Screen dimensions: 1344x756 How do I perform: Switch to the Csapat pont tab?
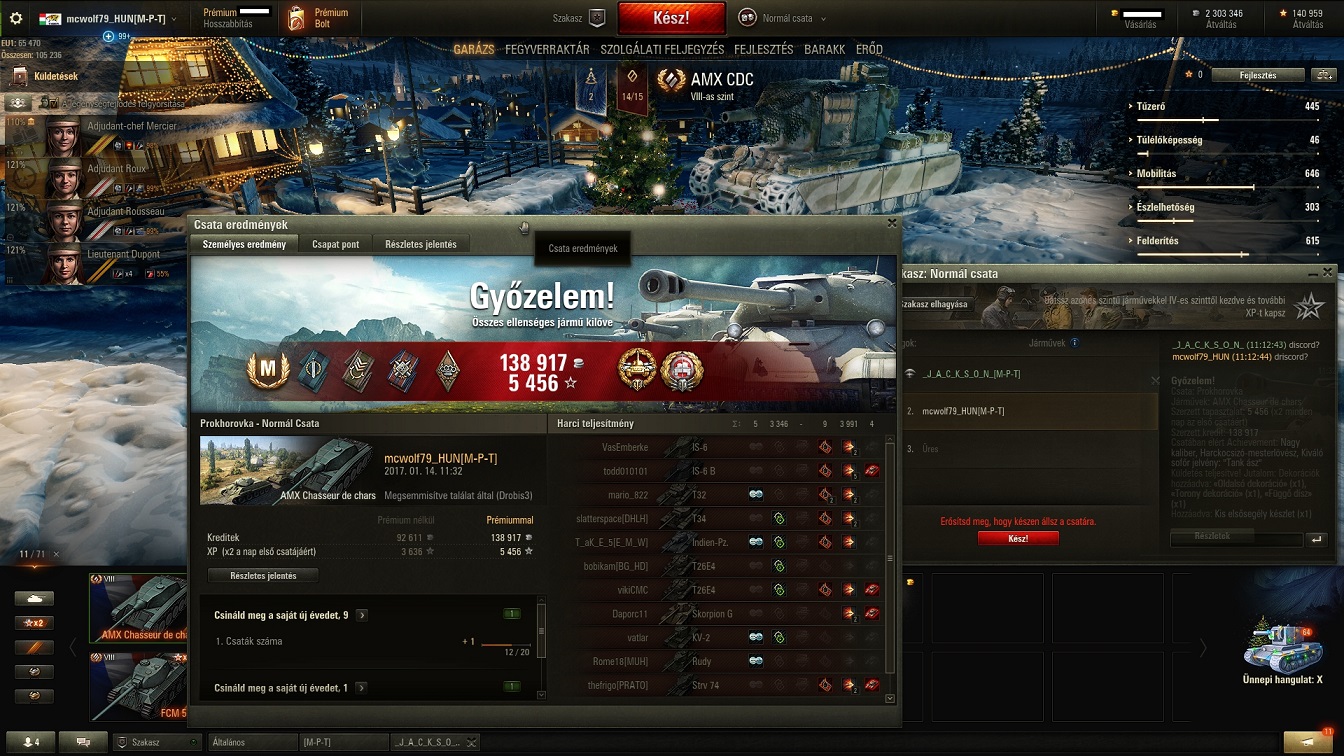click(x=335, y=244)
